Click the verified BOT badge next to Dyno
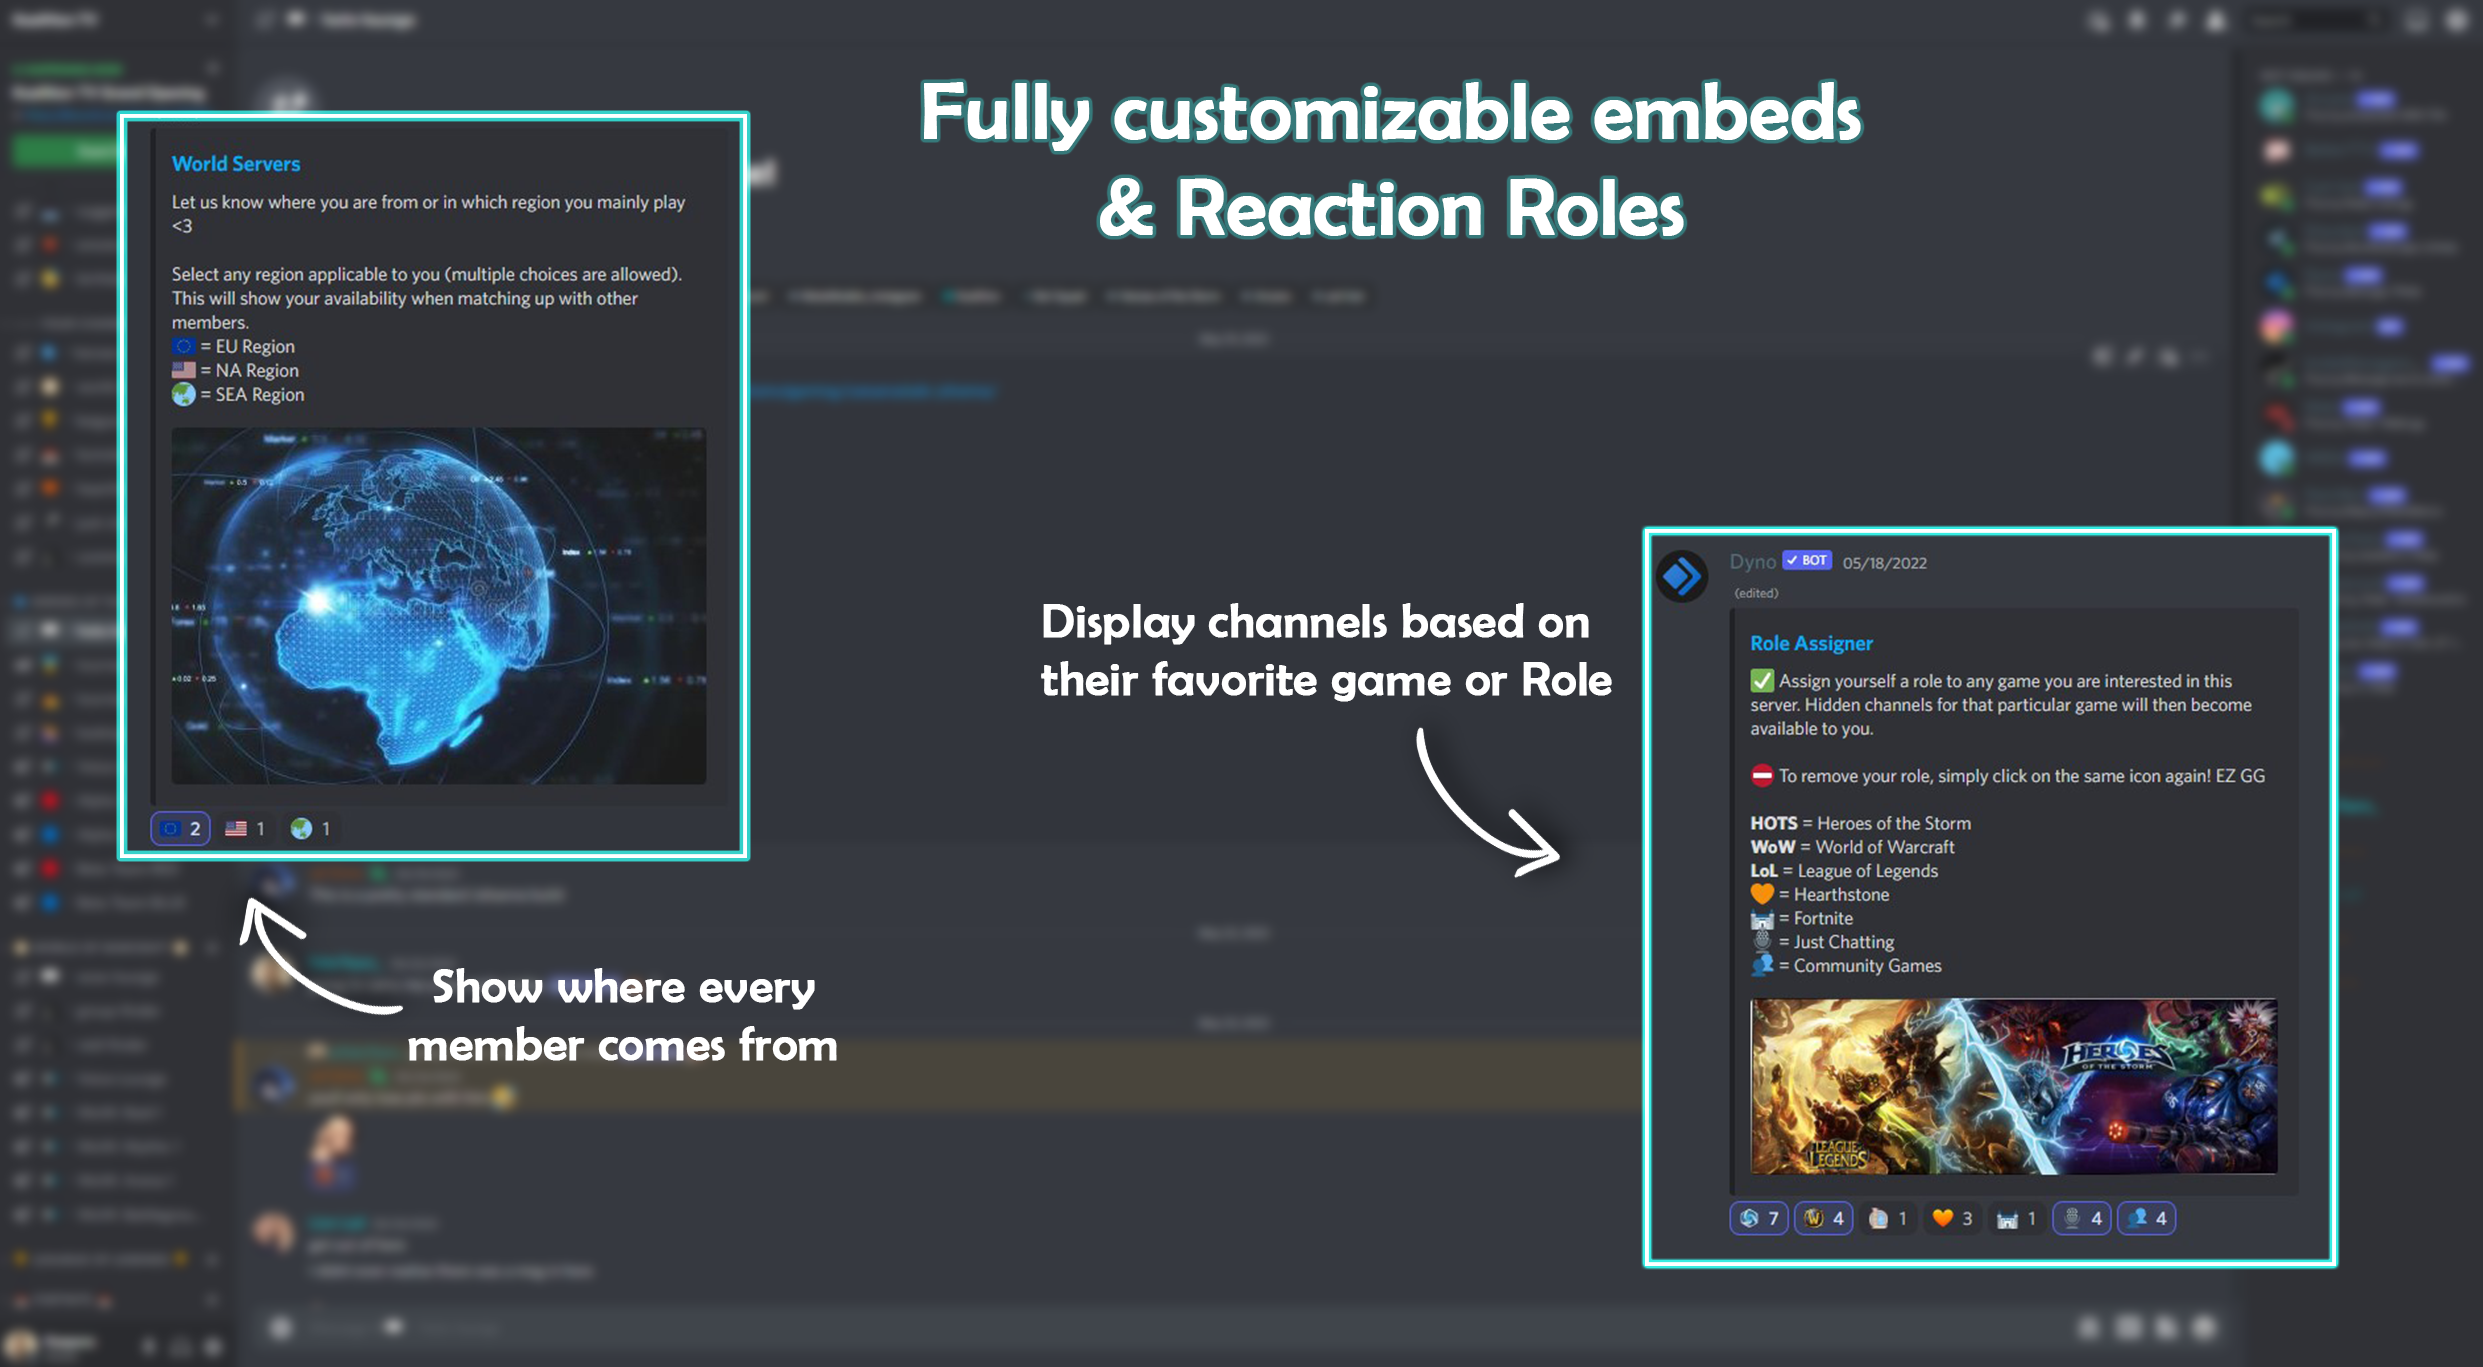This screenshot has height=1367, width=2483. pyautogui.click(x=1807, y=561)
